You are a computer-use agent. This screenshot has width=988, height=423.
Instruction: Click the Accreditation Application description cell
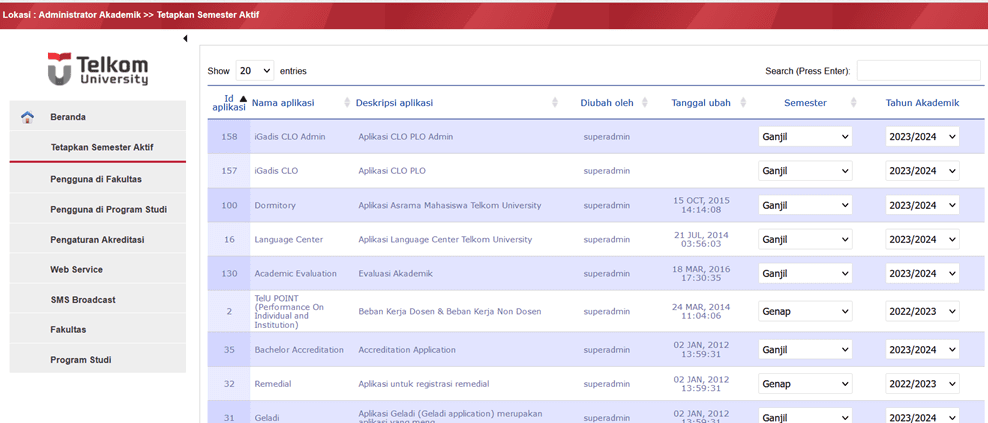pos(407,349)
